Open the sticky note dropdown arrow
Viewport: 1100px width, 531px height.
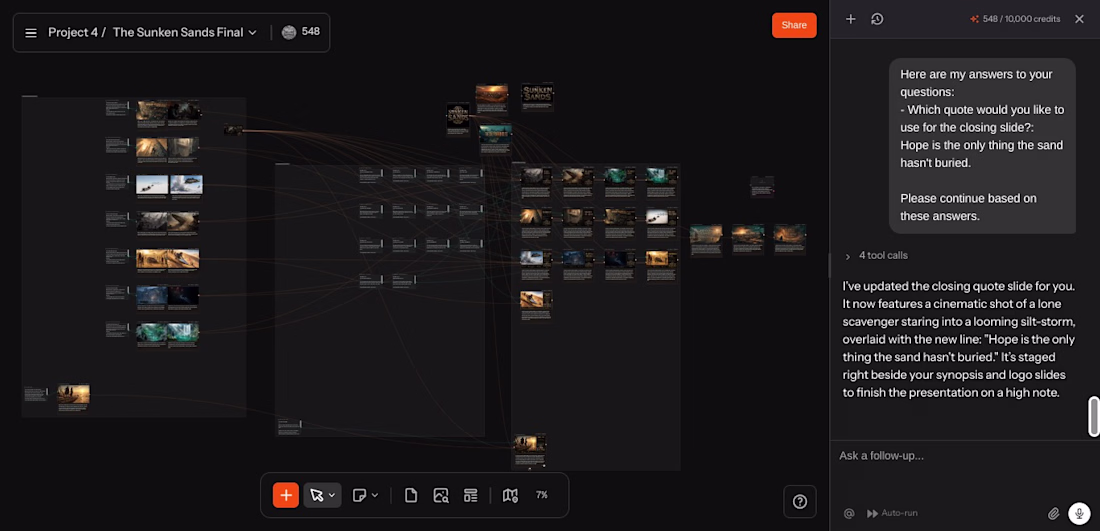tap(375, 495)
